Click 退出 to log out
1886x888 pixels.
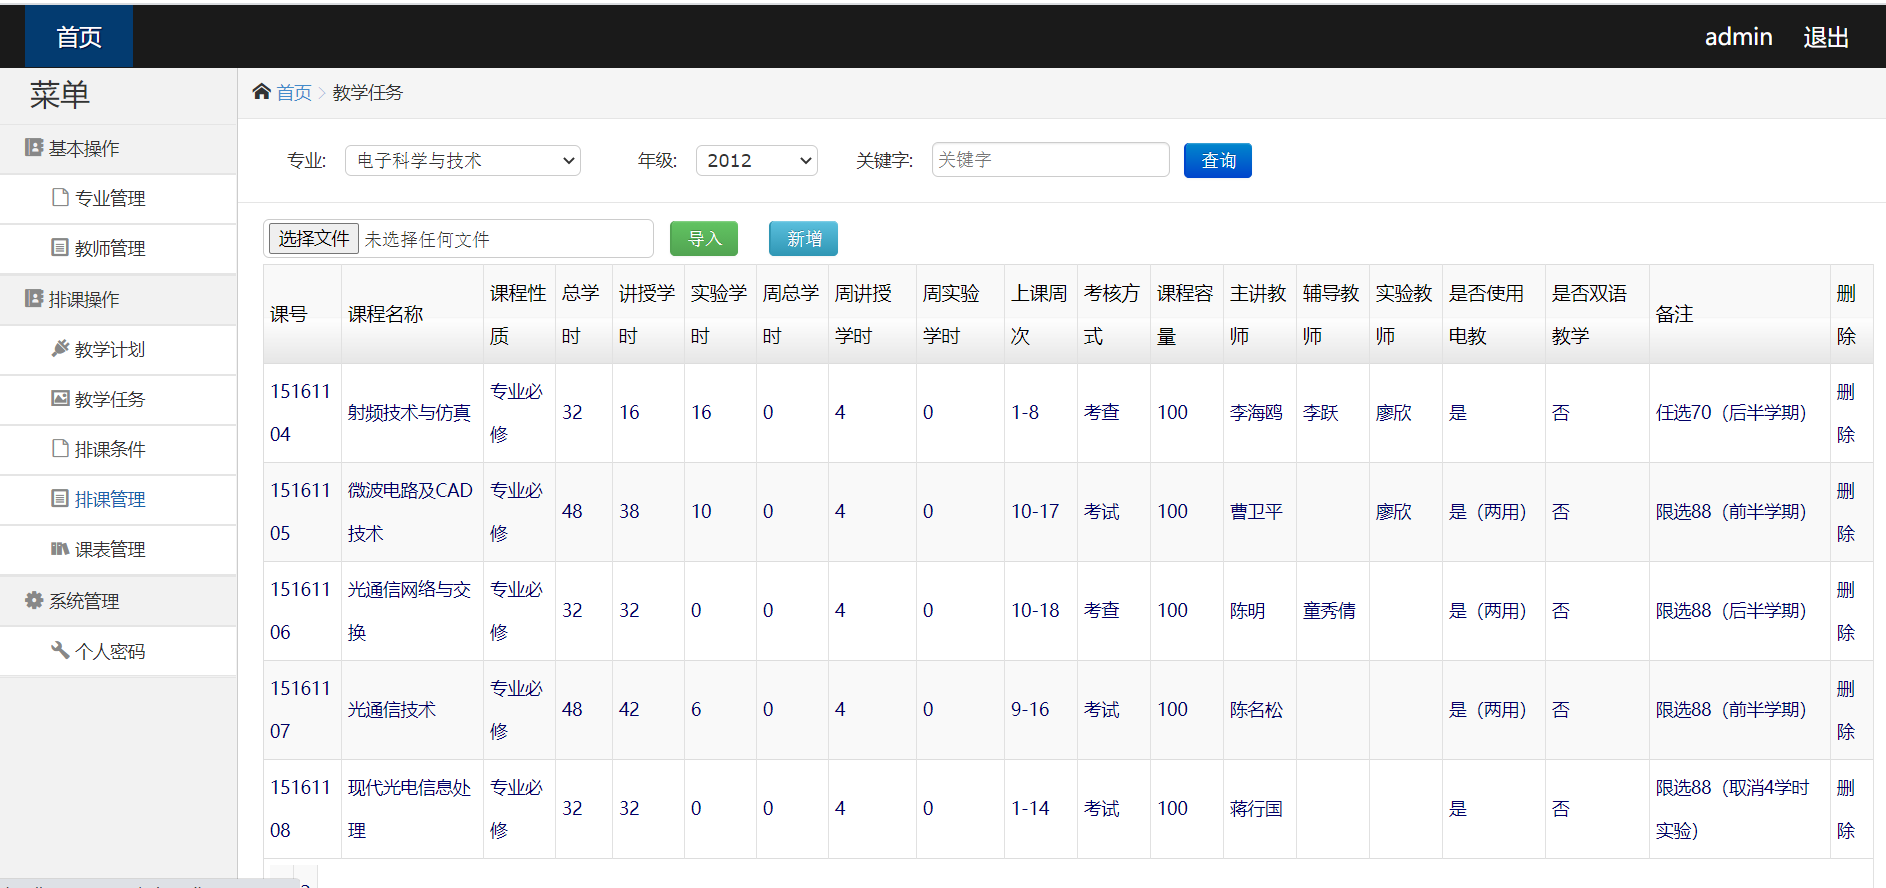pyautogui.click(x=1825, y=37)
